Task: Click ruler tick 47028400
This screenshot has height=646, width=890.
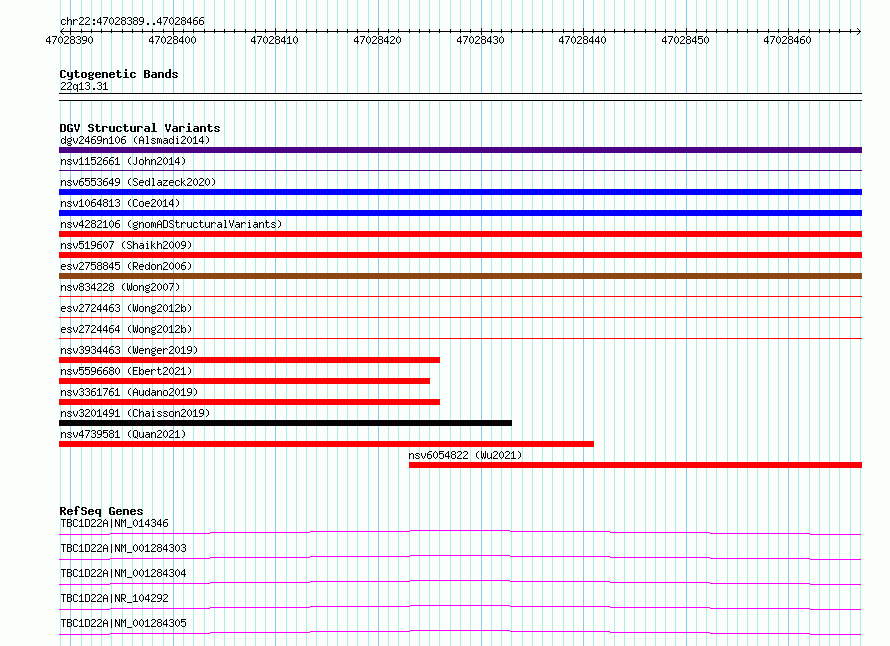Action: (x=173, y=40)
